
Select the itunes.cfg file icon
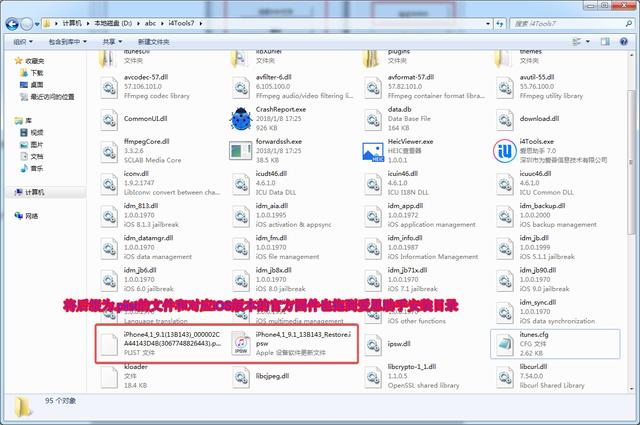click(x=505, y=344)
